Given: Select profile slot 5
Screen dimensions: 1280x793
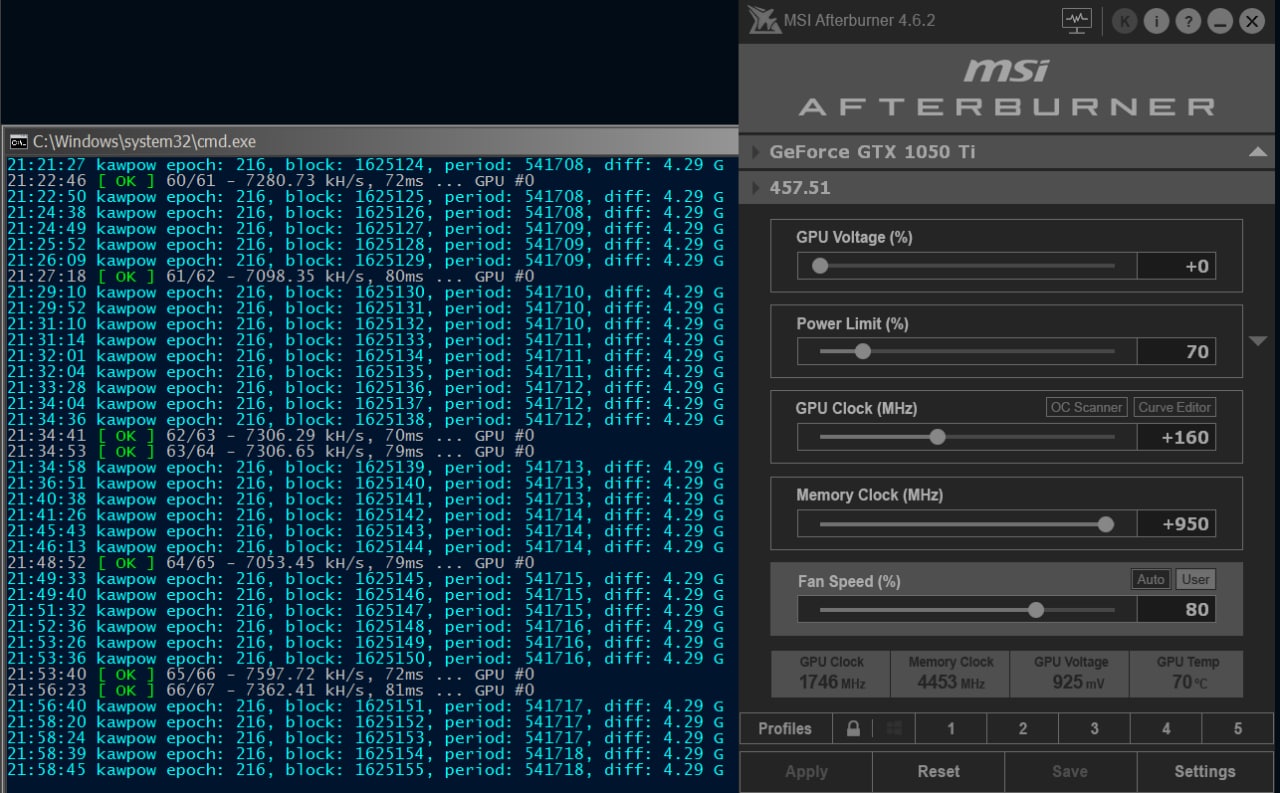Looking at the screenshot, I should (1238, 728).
